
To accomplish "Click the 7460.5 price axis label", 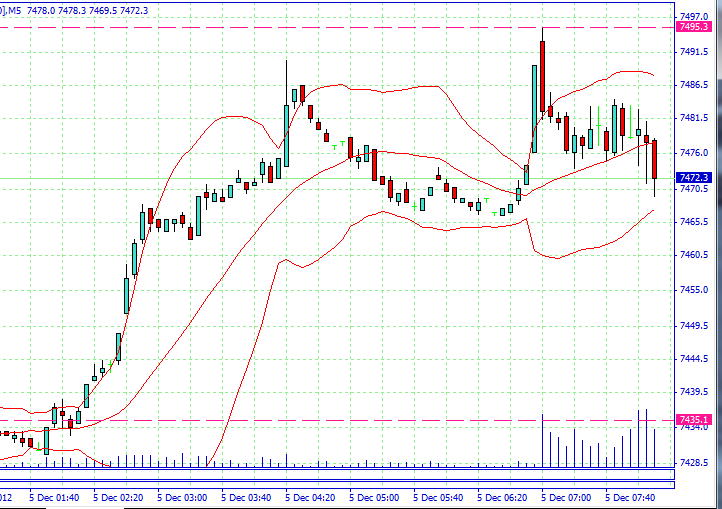I will pyautogui.click(x=694, y=255).
